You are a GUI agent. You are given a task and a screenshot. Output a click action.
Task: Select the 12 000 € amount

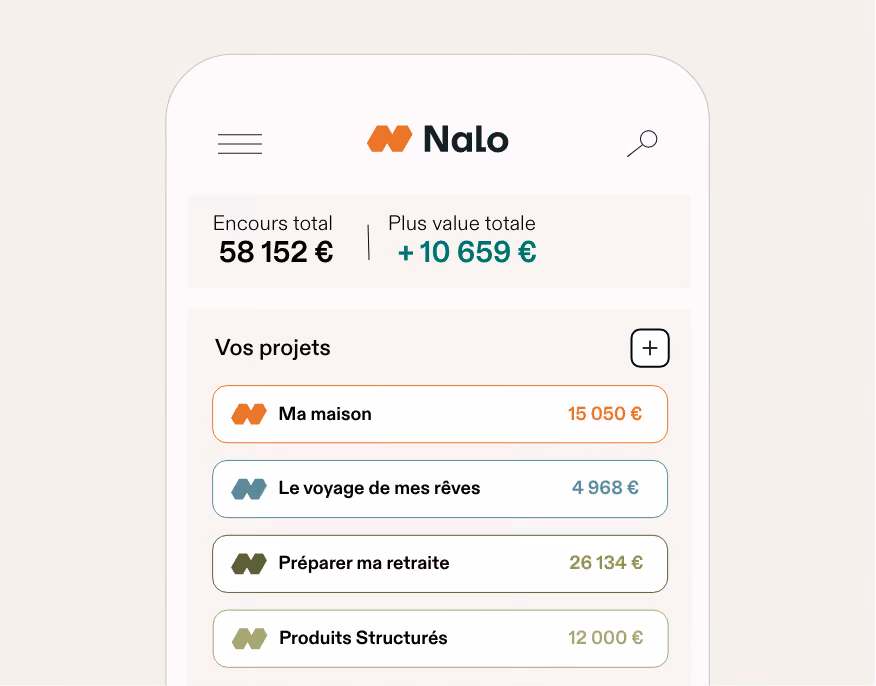(606, 637)
